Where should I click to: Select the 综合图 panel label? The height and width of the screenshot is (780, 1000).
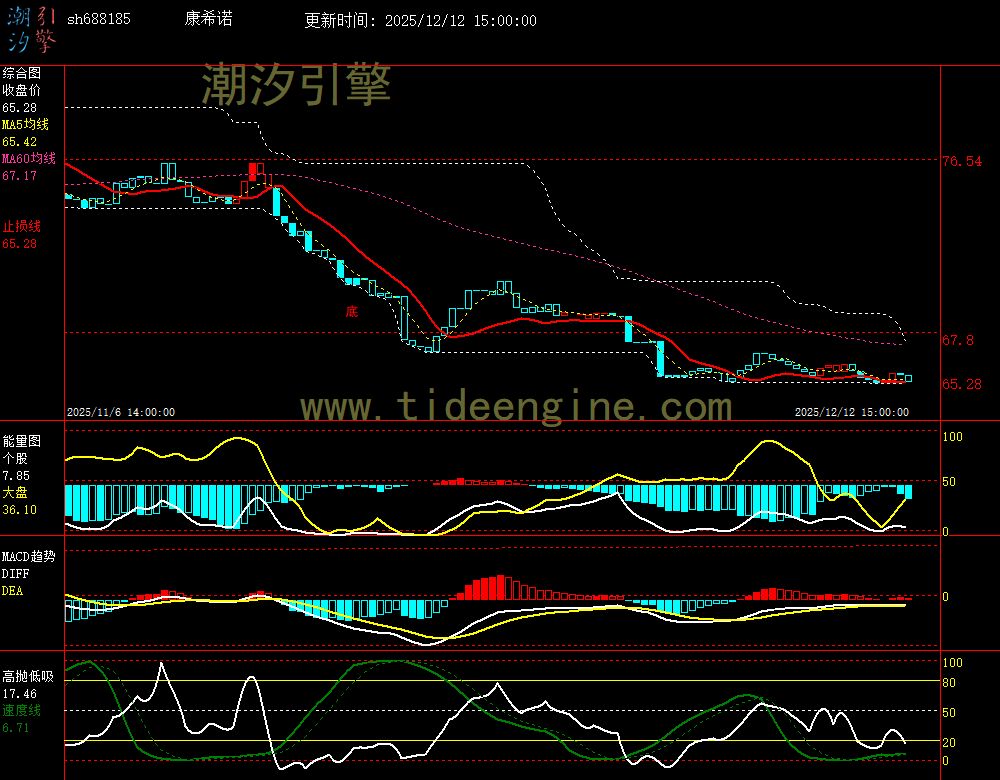(x=21, y=73)
